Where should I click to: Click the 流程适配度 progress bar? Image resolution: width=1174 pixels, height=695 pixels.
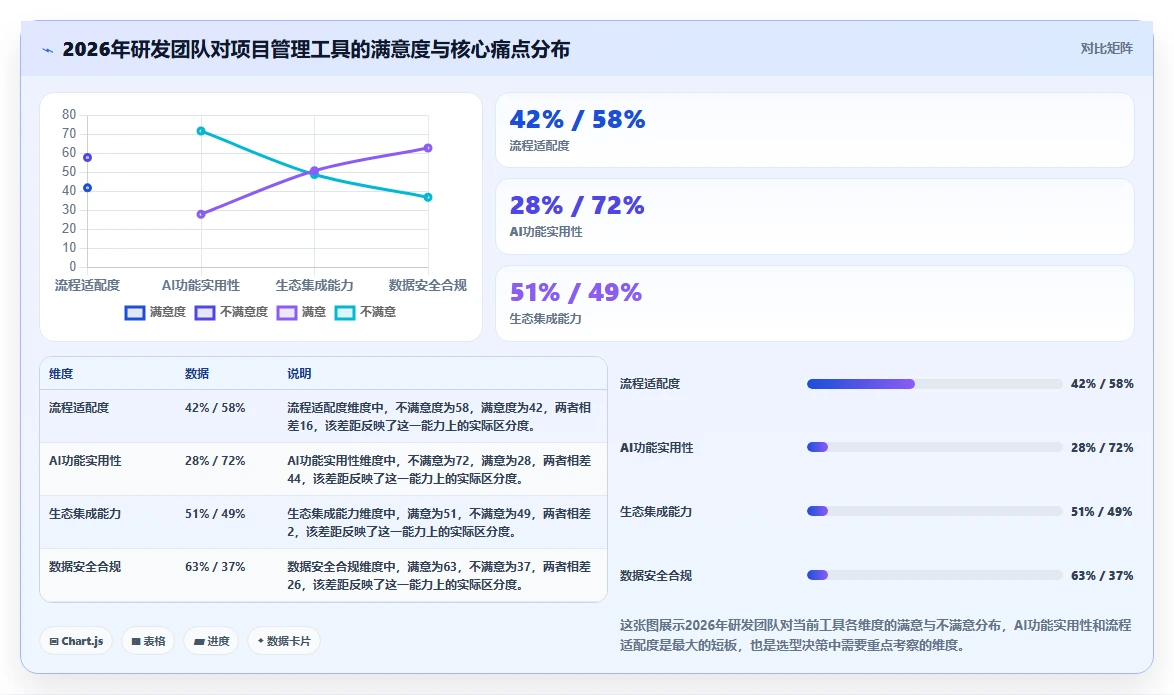(934, 384)
